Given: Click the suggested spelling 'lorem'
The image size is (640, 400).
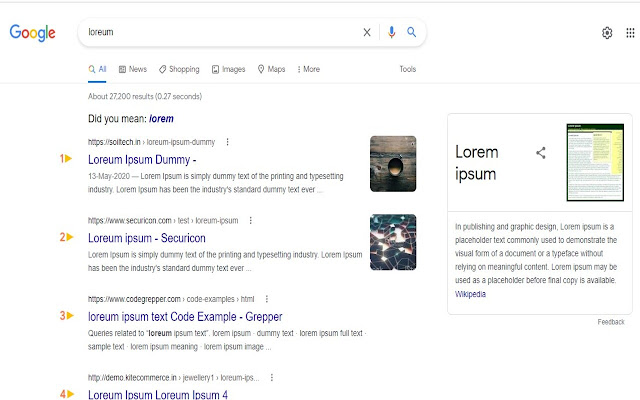Looking at the screenshot, I should click(161, 119).
